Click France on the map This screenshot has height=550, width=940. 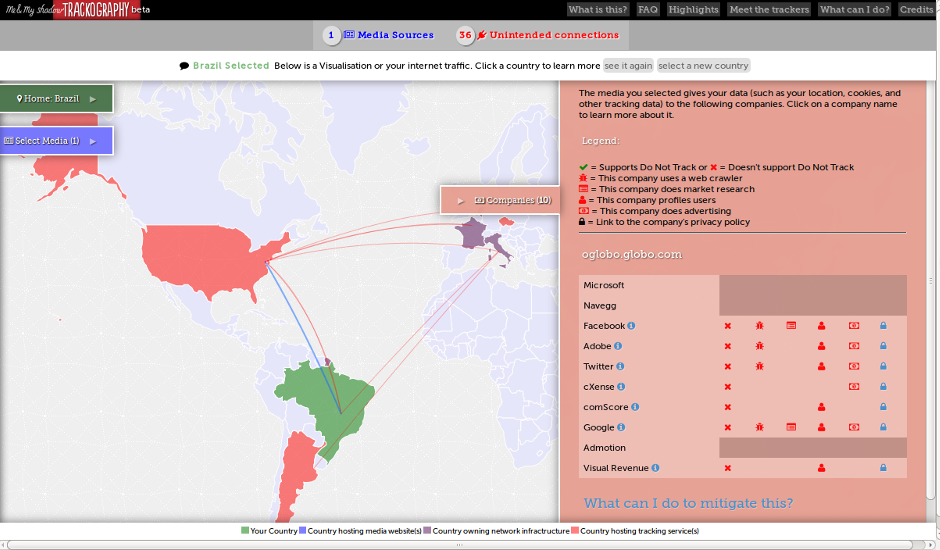pos(471,234)
